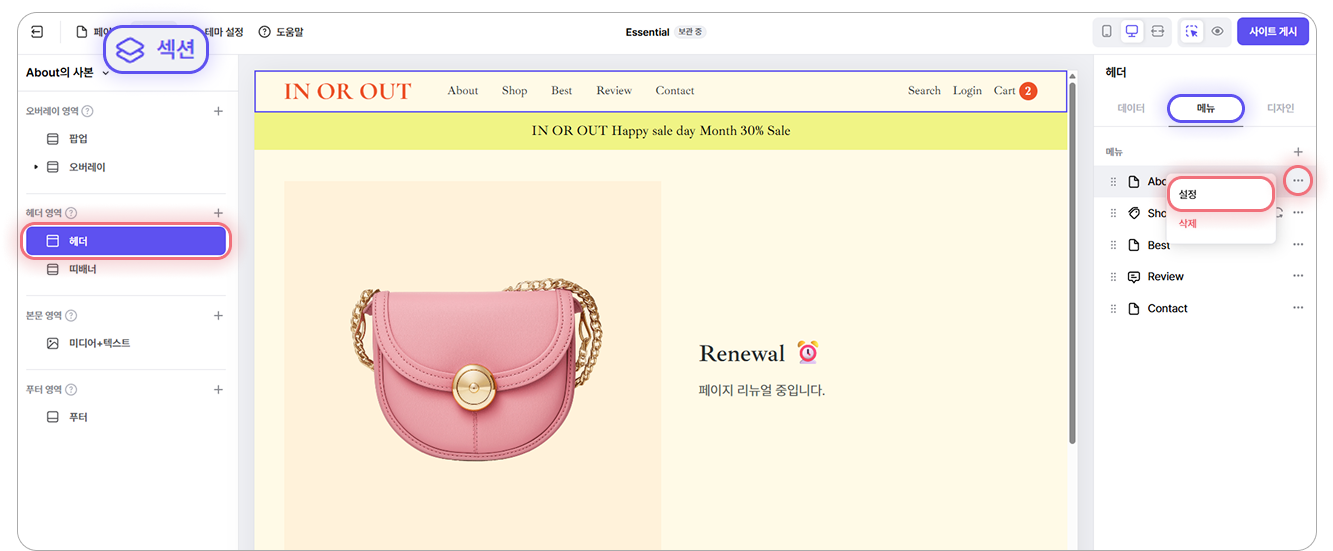1333x551 pixels.
Task: Click drag handle of Best menu row
Action: 1113,245
